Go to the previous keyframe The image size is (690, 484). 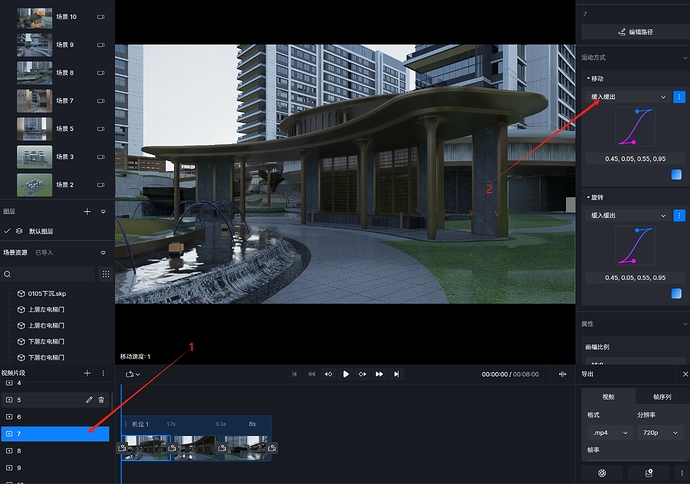point(328,374)
